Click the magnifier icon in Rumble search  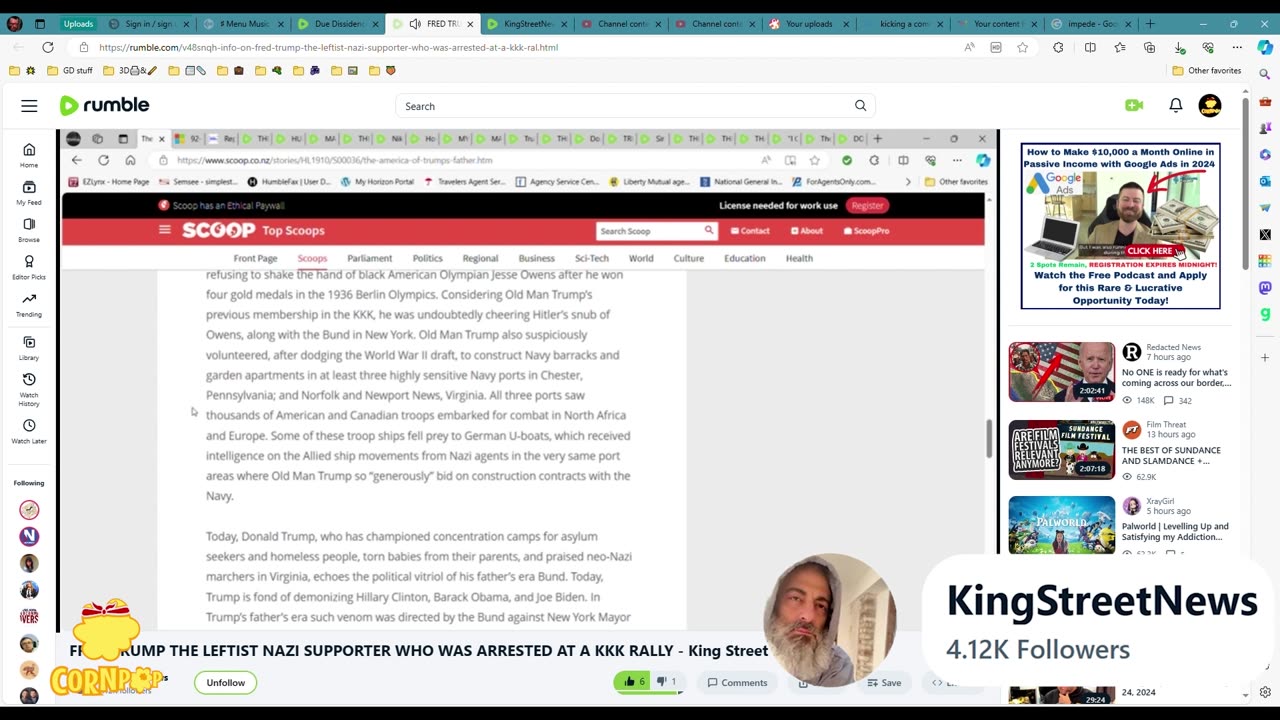(x=860, y=106)
